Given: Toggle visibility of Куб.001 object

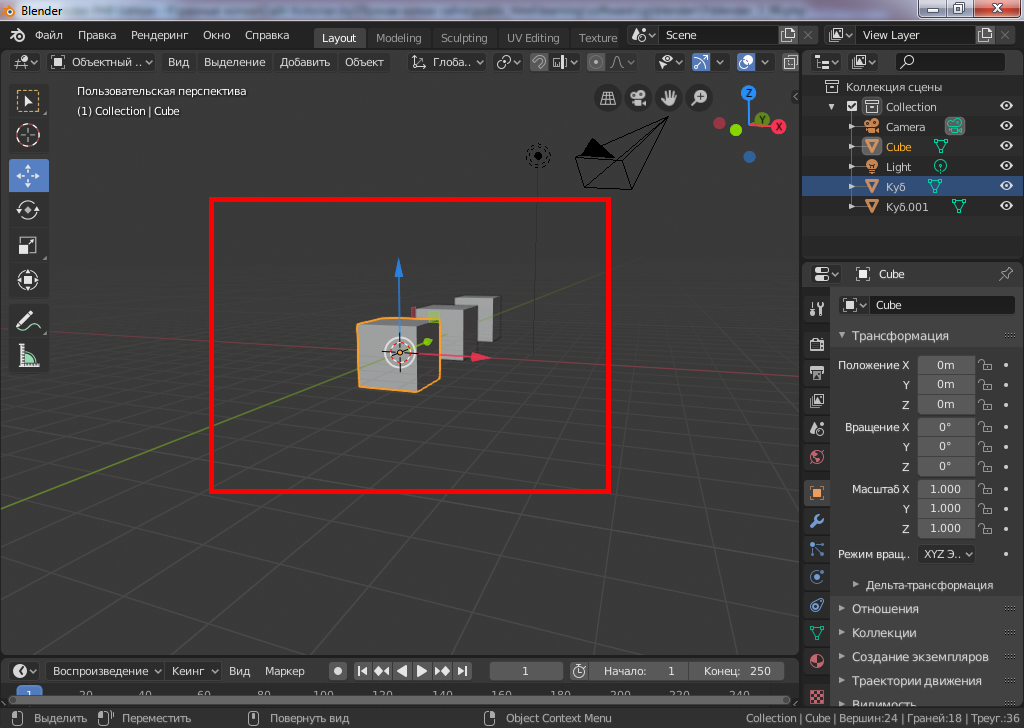Looking at the screenshot, I should coord(1006,207).
